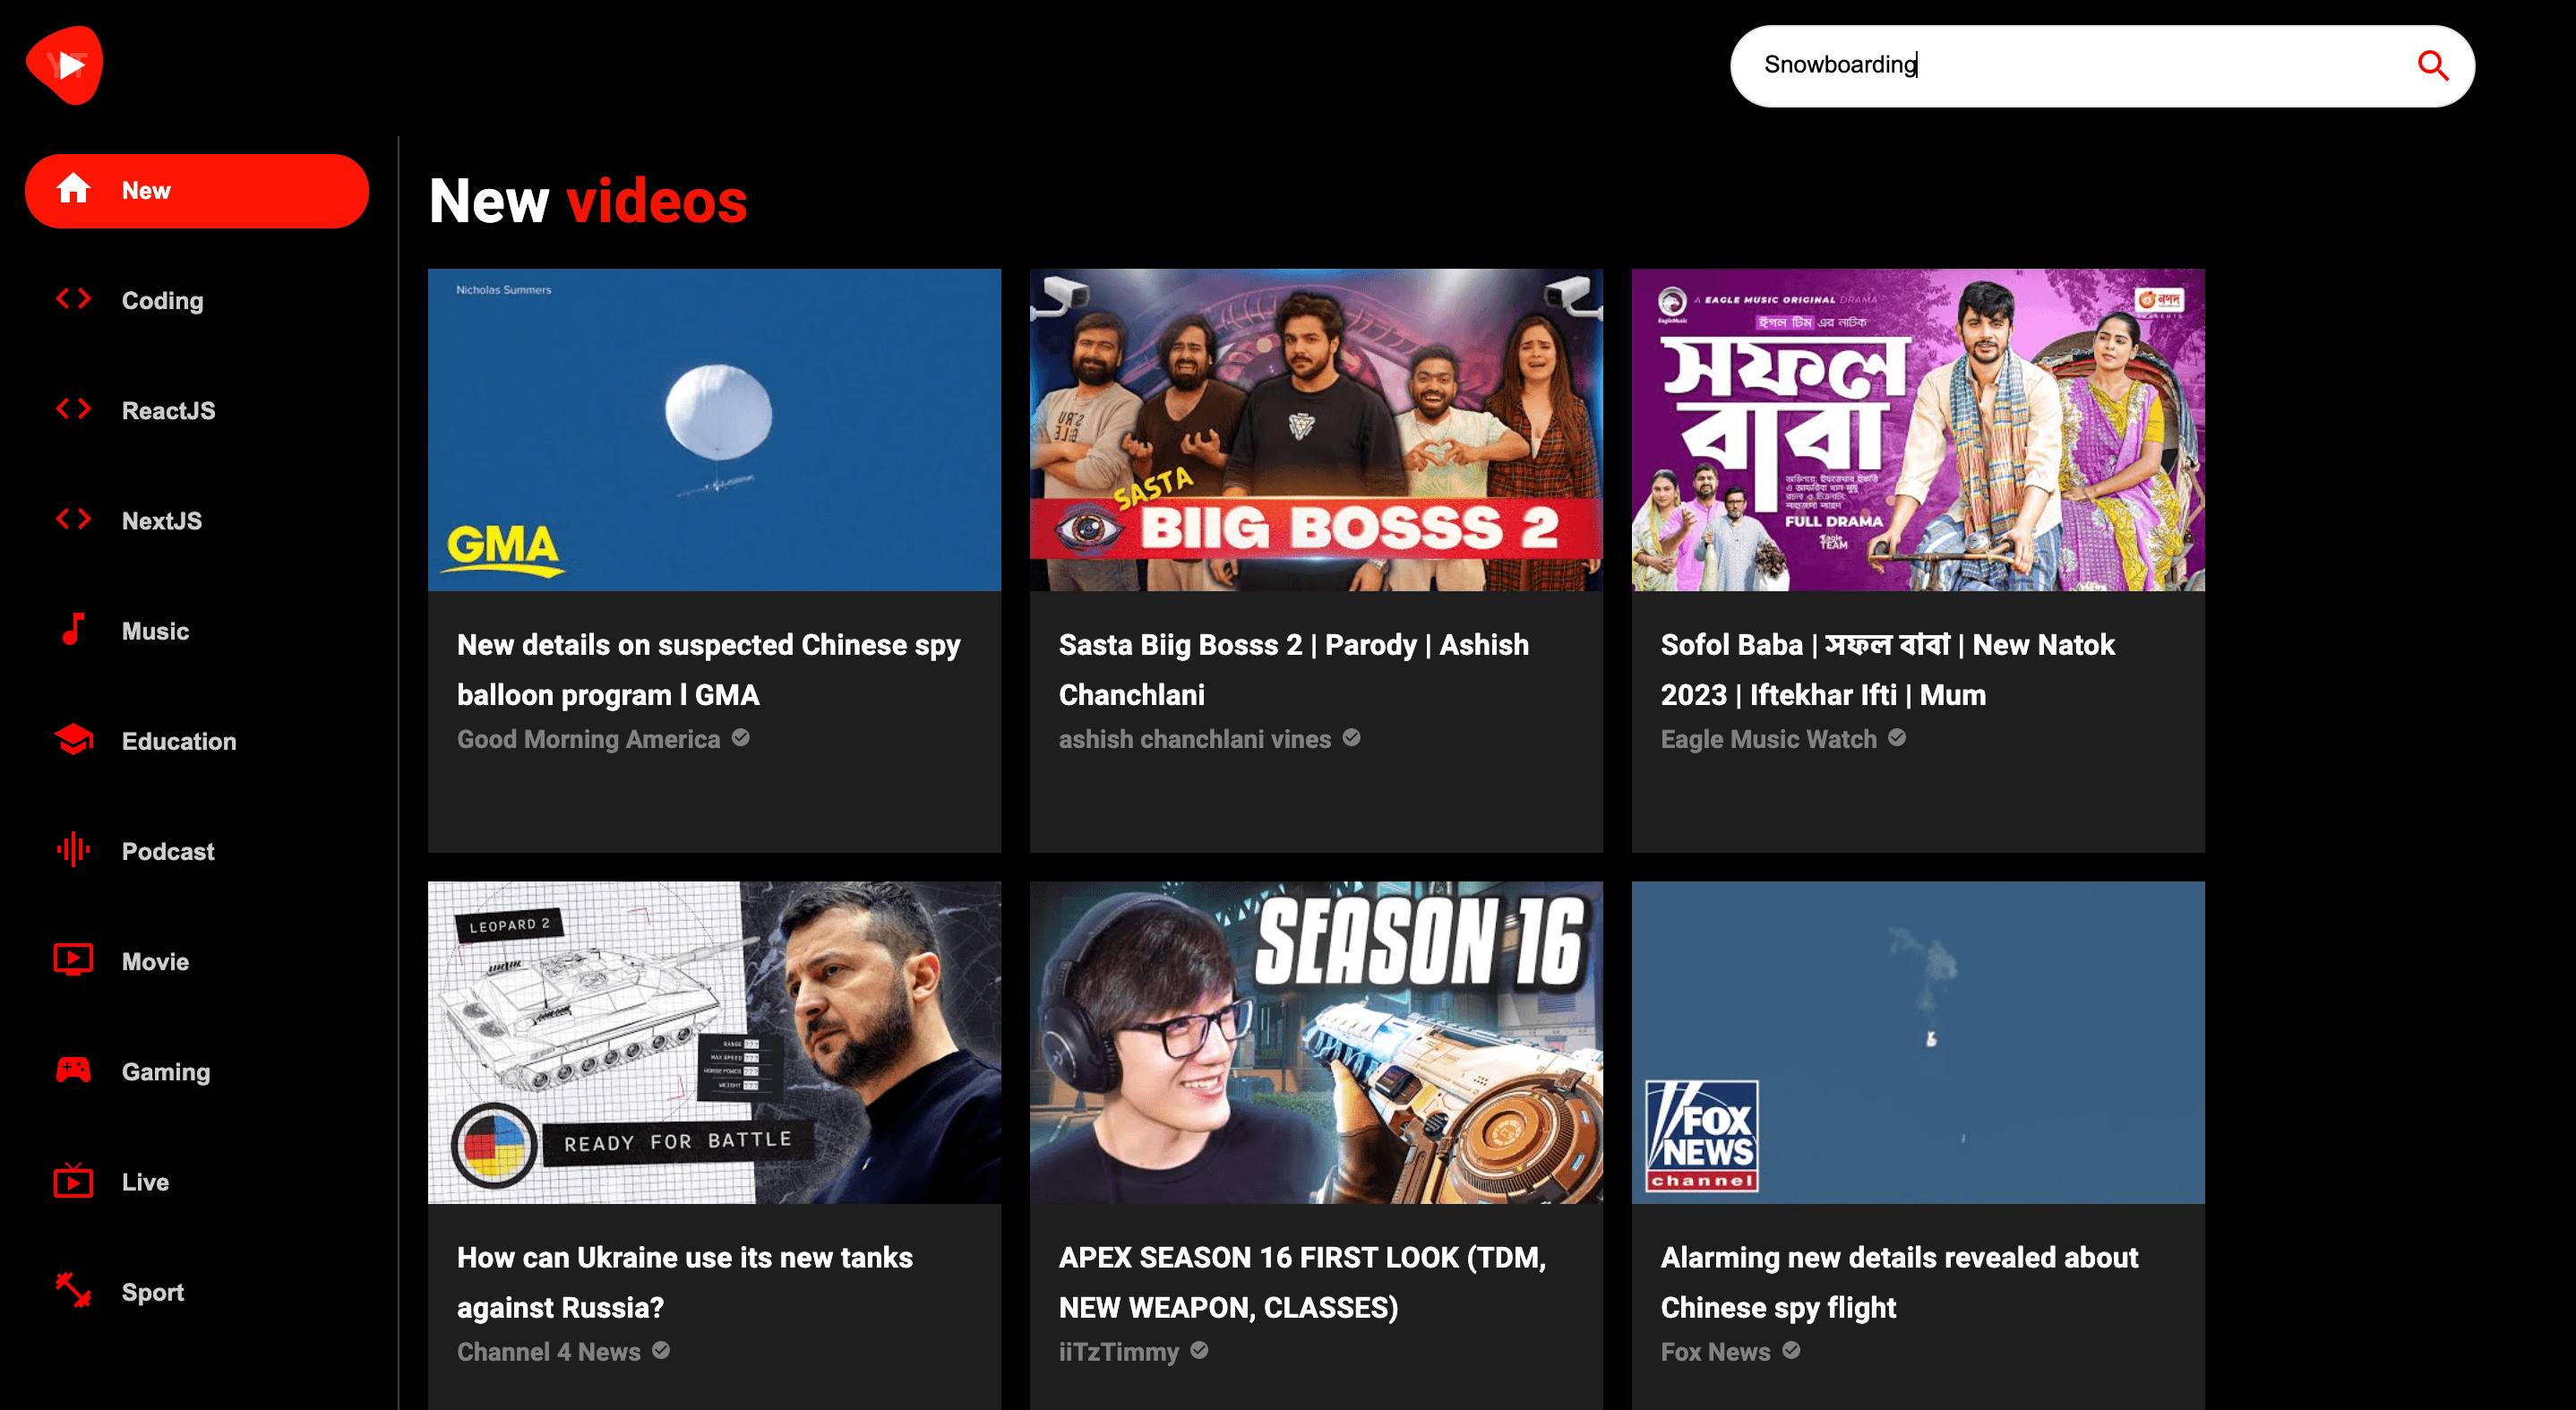Open the ReactJS category
The width and height of the screenshot is (2576, 1410).
click(x=197, y=411)
